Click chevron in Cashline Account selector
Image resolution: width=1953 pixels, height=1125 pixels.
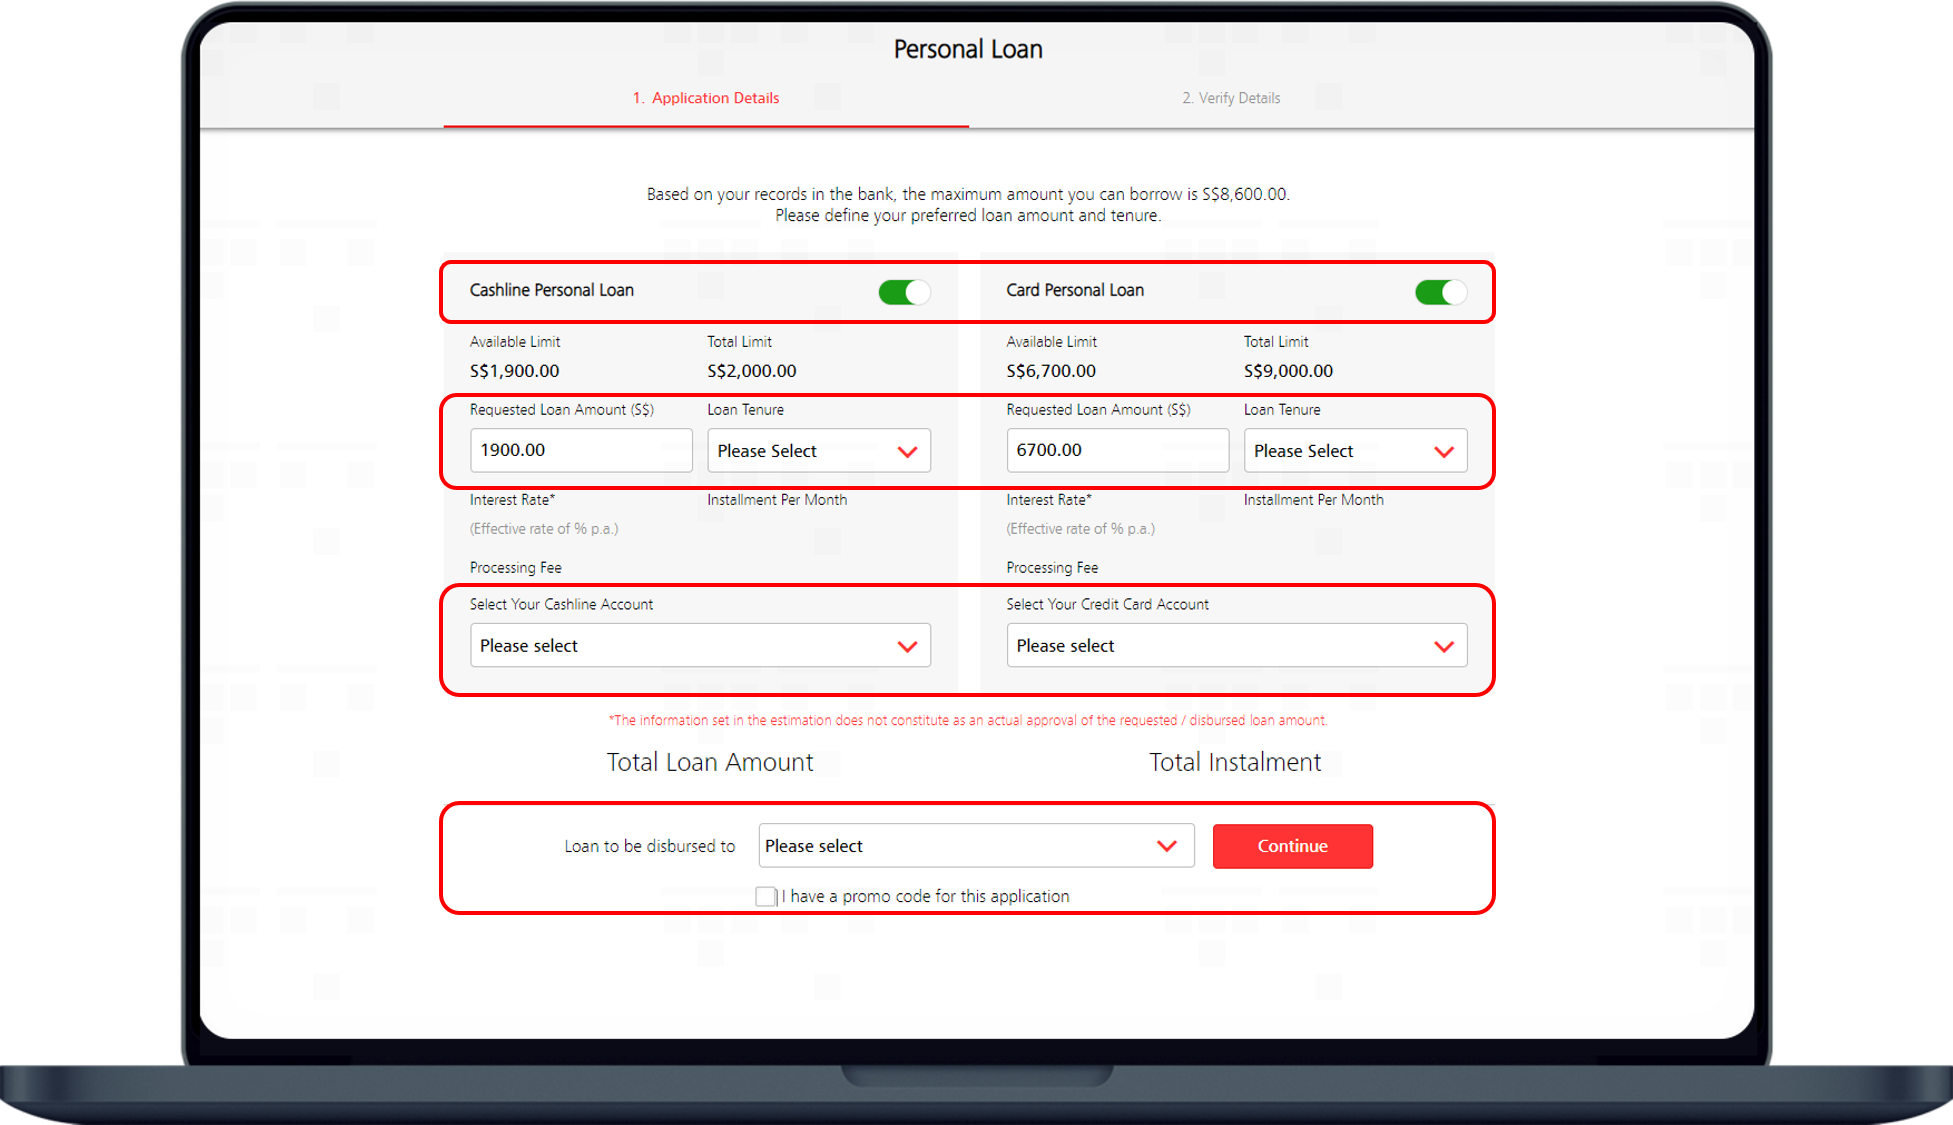tap(907, 647)
